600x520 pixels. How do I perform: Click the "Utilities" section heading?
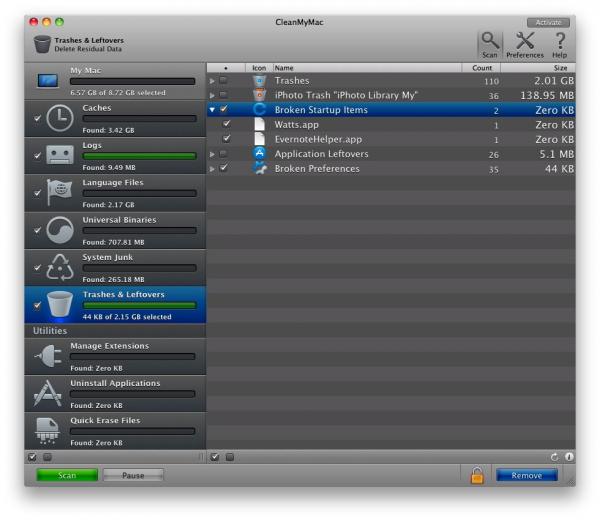coord(50,331)
